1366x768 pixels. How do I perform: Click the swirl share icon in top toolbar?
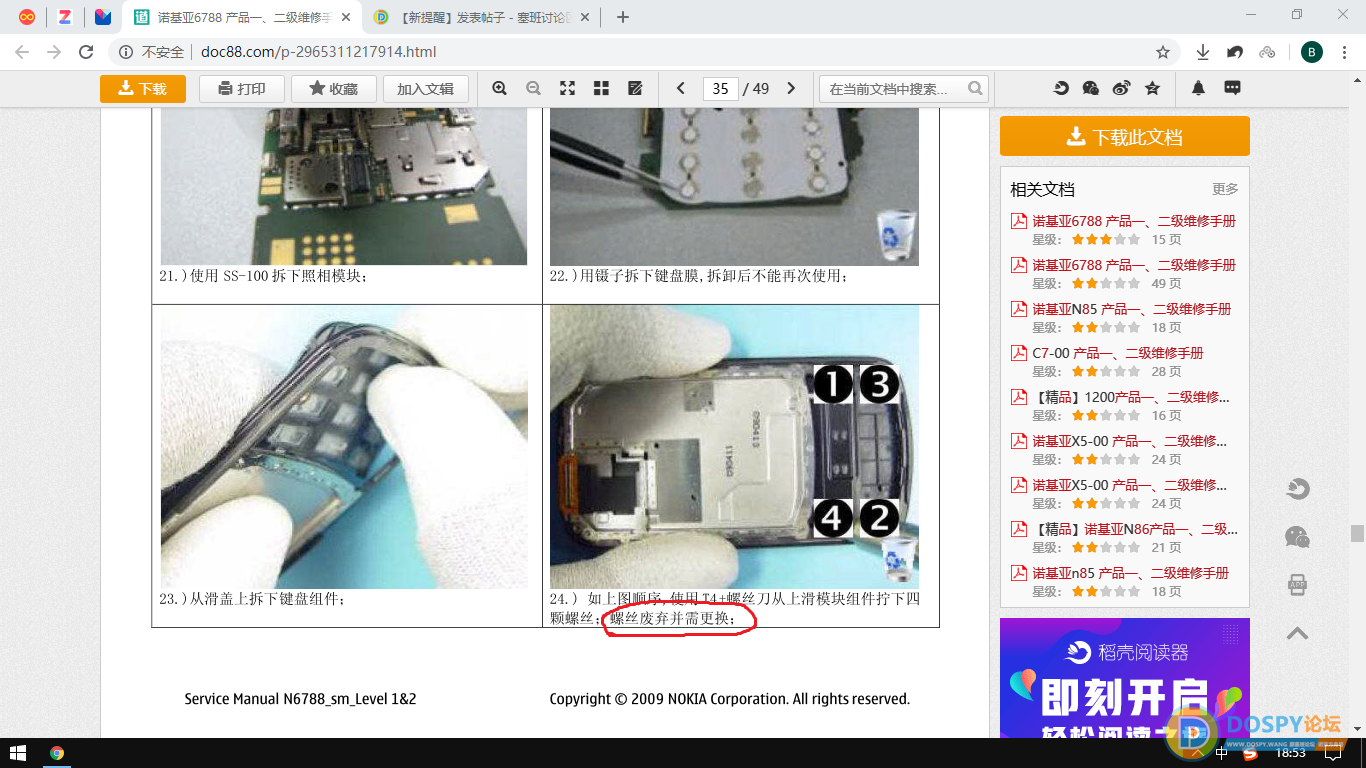(x=1061, y=88)
